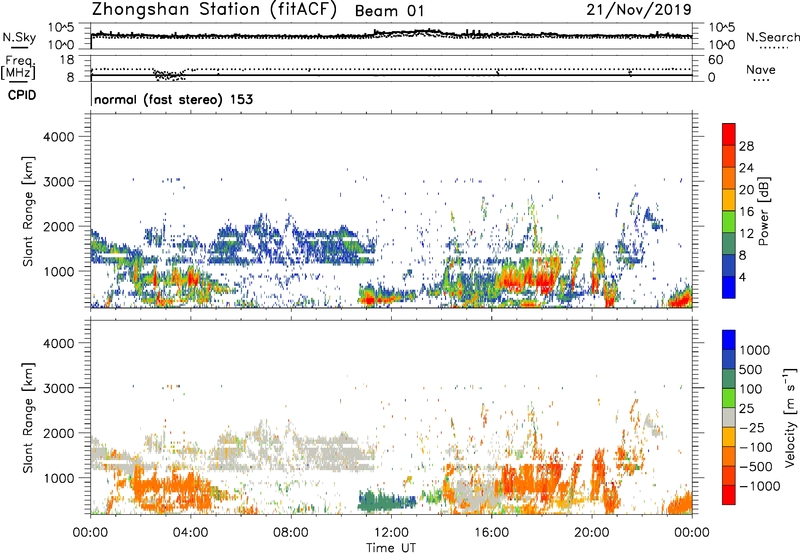Select the "N.Search" legend label
800x554 pixels.
click(773, 37)
